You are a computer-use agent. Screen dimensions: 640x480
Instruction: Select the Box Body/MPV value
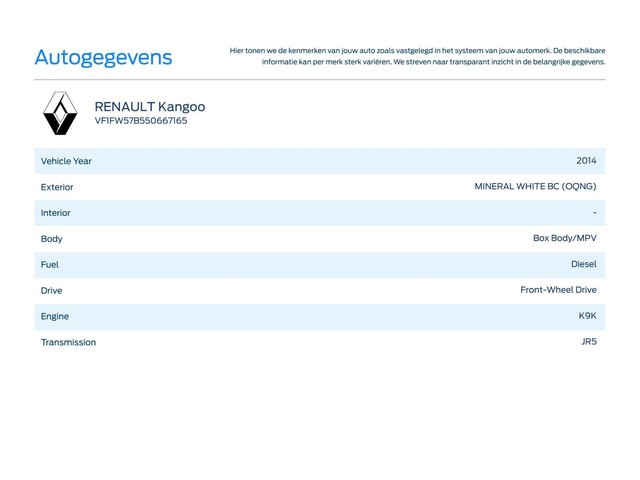[x=564, y=239]
